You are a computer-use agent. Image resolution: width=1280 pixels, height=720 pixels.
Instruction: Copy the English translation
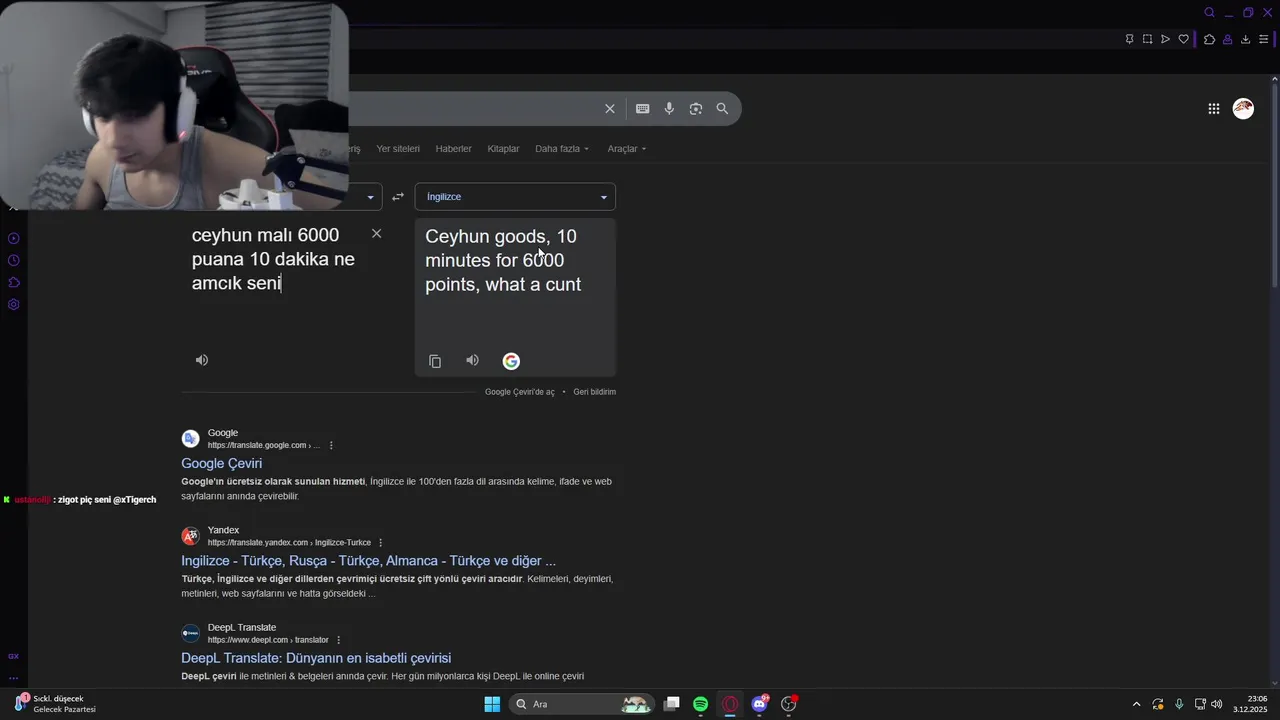tap(435, 361)
